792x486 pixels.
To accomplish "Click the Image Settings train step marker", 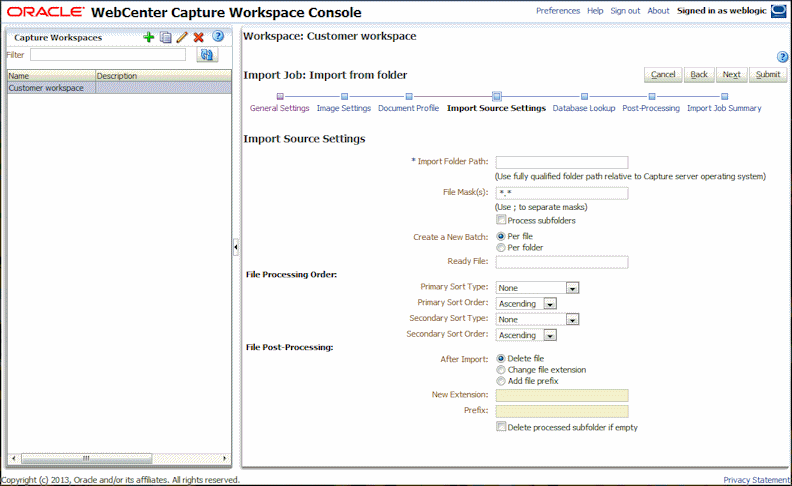I will point(344,96).
